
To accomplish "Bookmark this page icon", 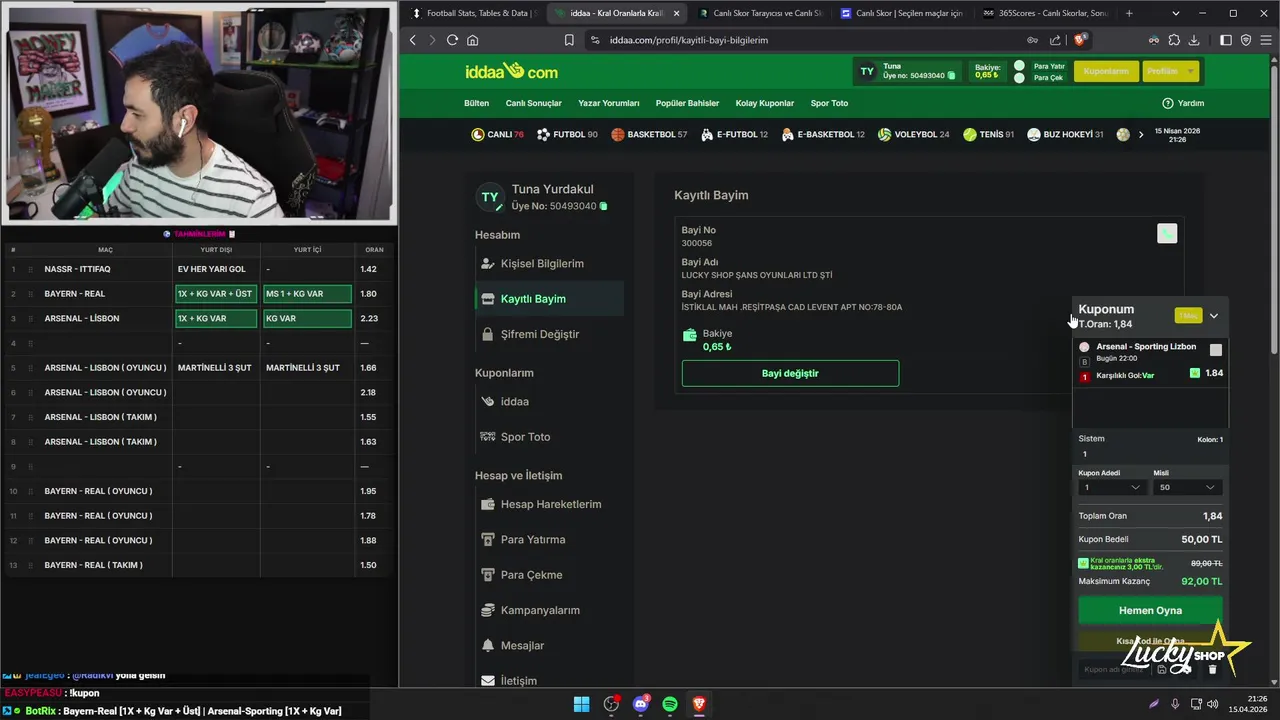I will pyautogui.click(x=569, y=40).
